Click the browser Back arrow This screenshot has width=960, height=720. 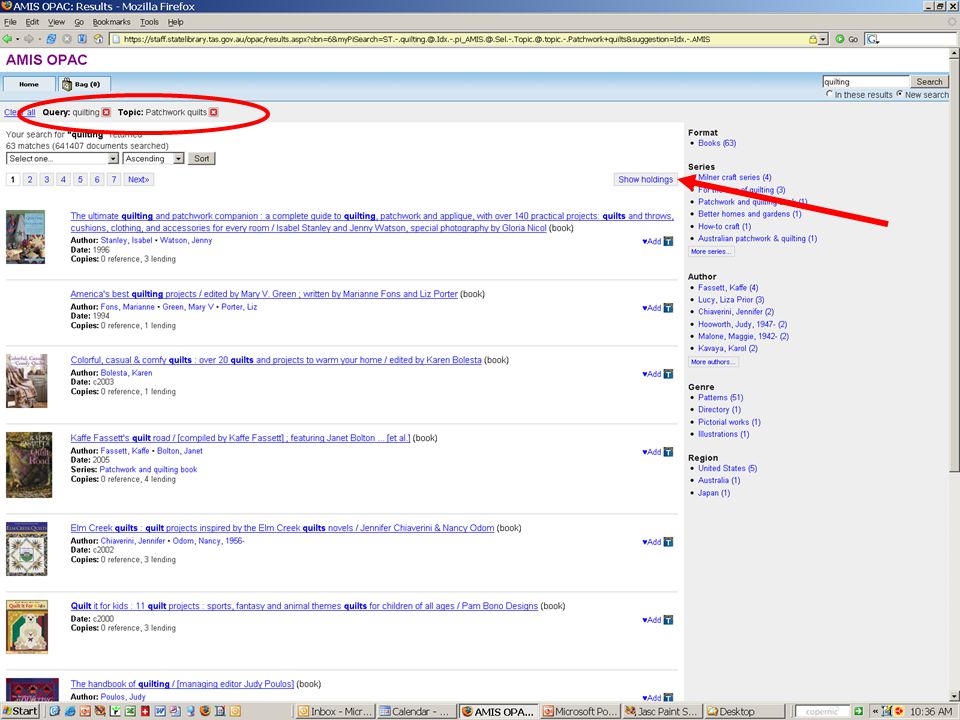[x=7, y=39]
